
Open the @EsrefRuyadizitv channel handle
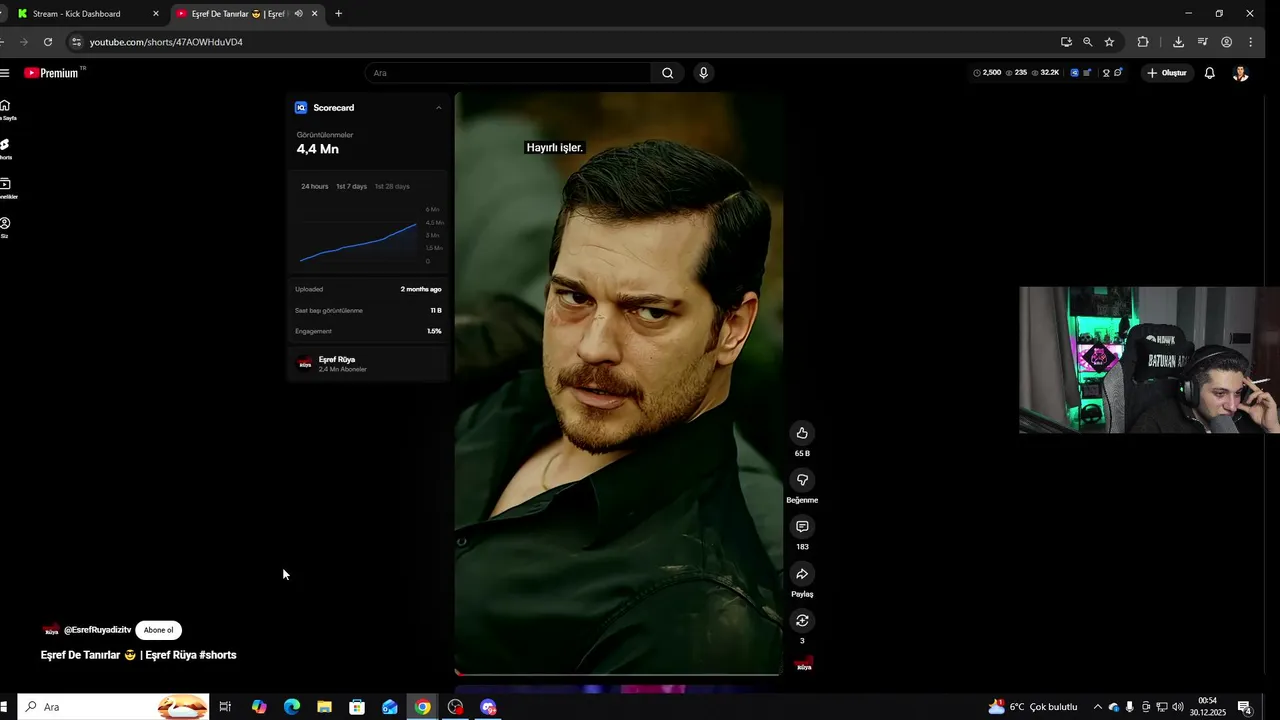(x=97, y=630)
